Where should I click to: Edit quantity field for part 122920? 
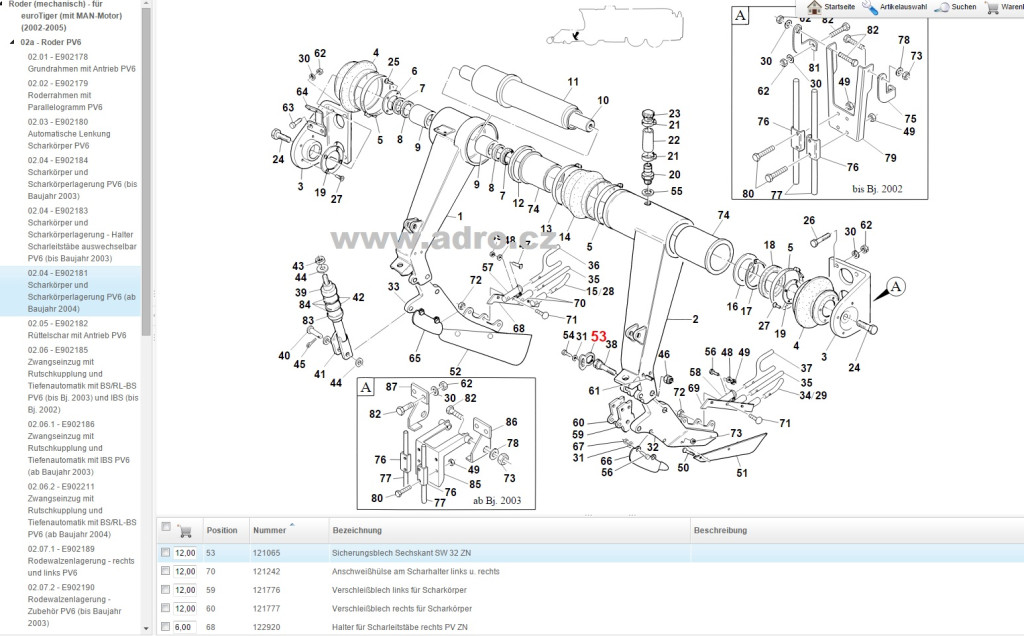[x=185, y=627]
